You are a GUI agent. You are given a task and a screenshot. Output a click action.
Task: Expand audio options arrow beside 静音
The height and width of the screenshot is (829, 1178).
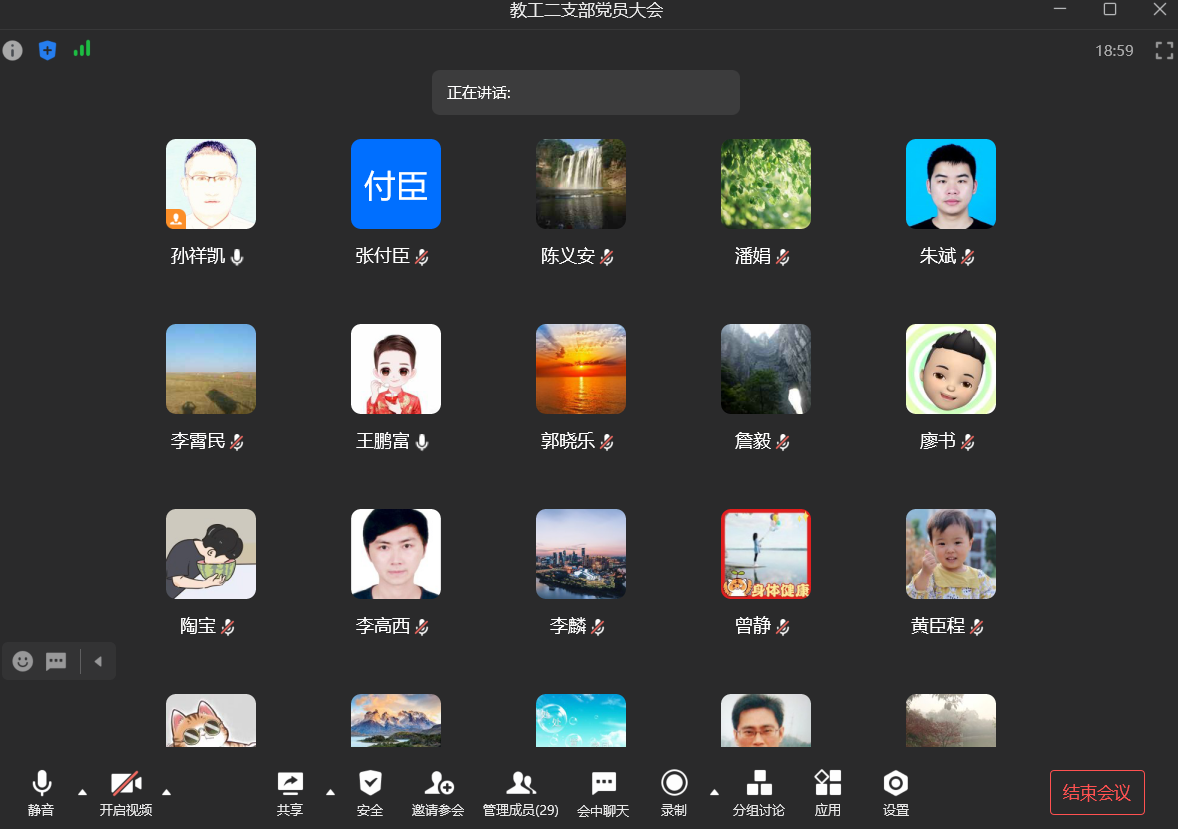pos(82,792)
